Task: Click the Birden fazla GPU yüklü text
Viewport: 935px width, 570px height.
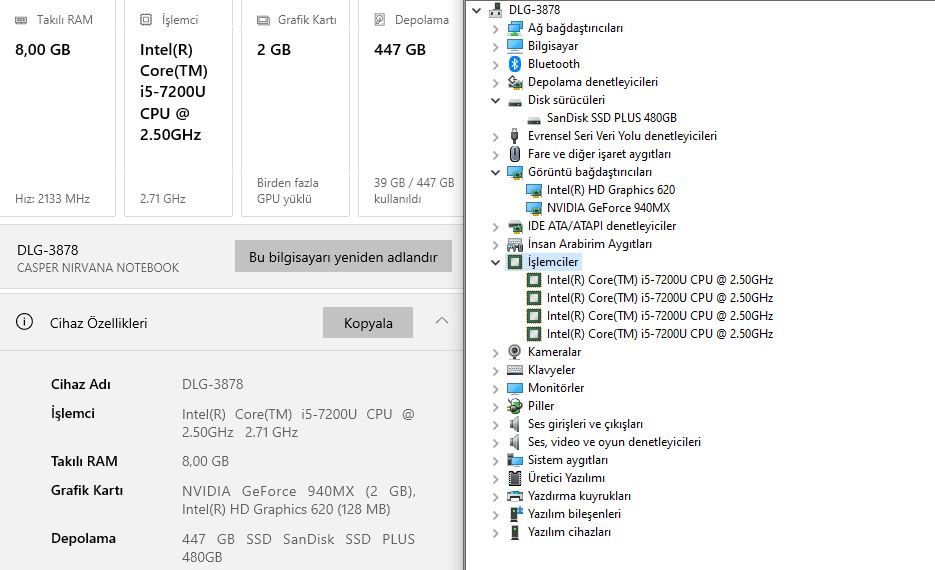Action: [287, 191]
